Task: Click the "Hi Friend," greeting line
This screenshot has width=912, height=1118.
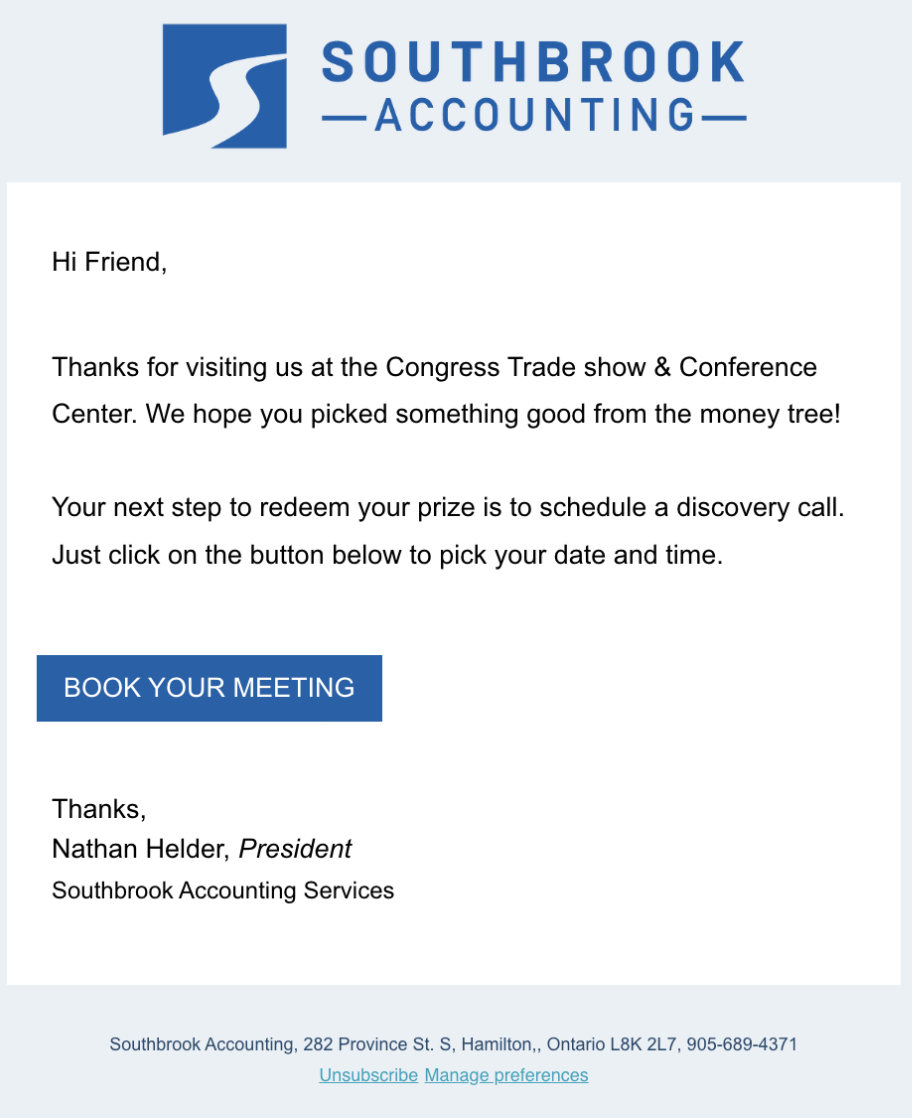Action: pos(109,263)
